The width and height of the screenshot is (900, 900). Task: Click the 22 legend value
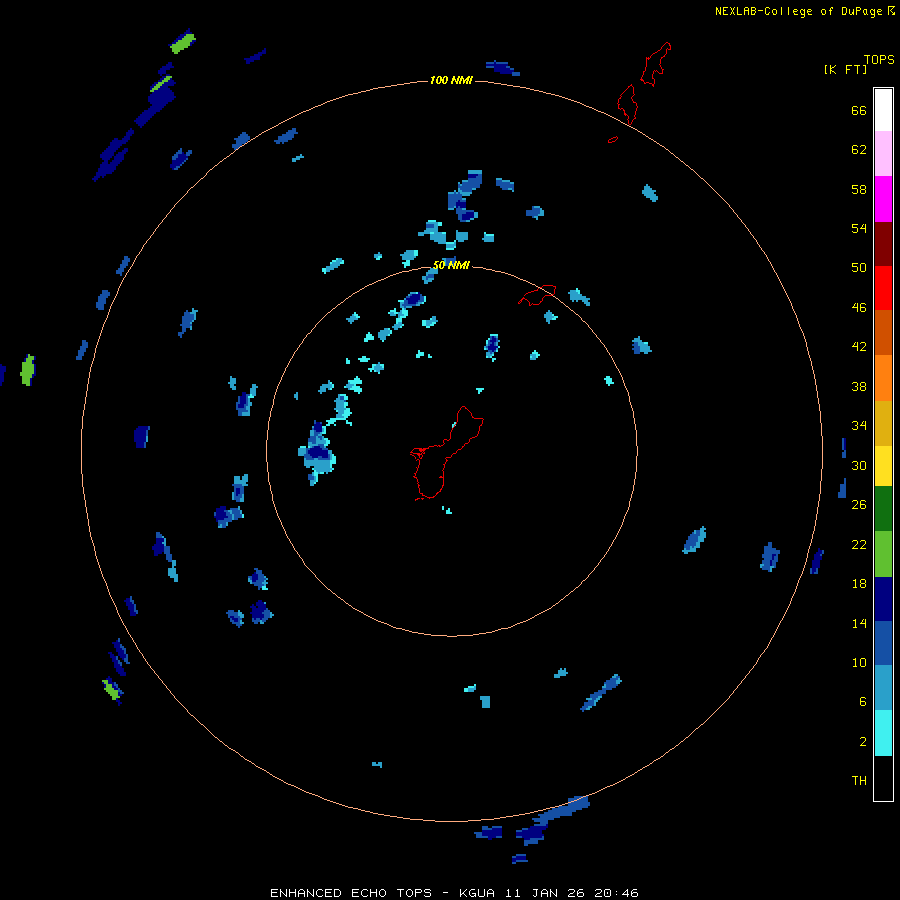pyautogui.click(x=859, y=544)
